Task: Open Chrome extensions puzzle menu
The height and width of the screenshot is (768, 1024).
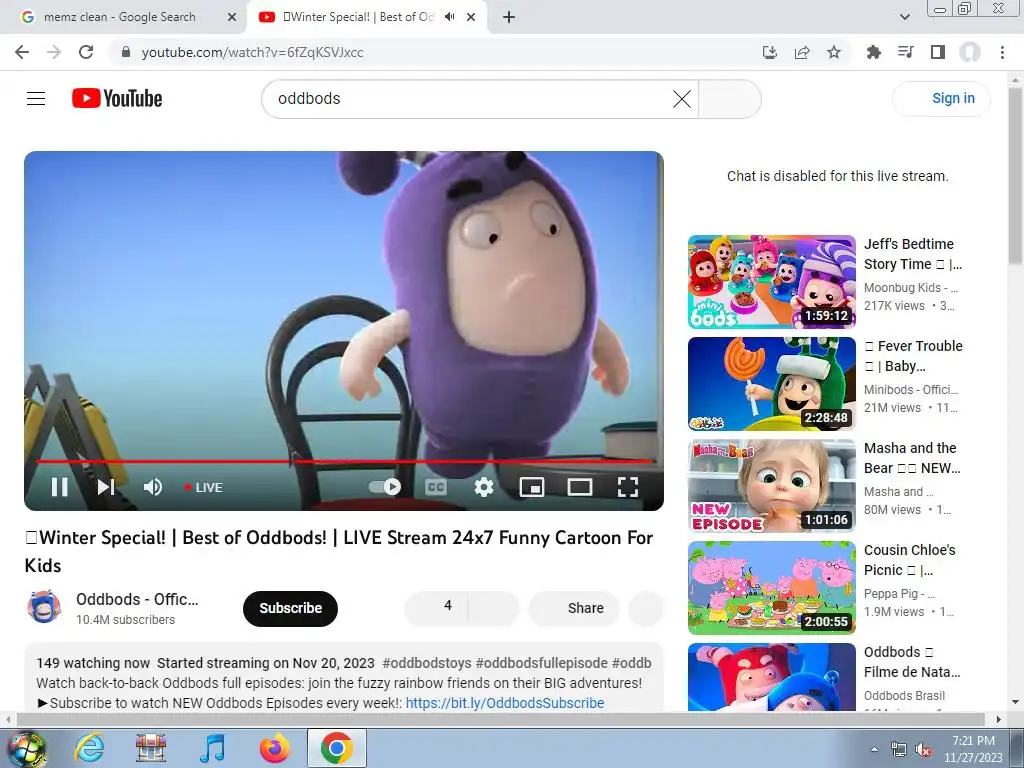Action: point(873,52)
